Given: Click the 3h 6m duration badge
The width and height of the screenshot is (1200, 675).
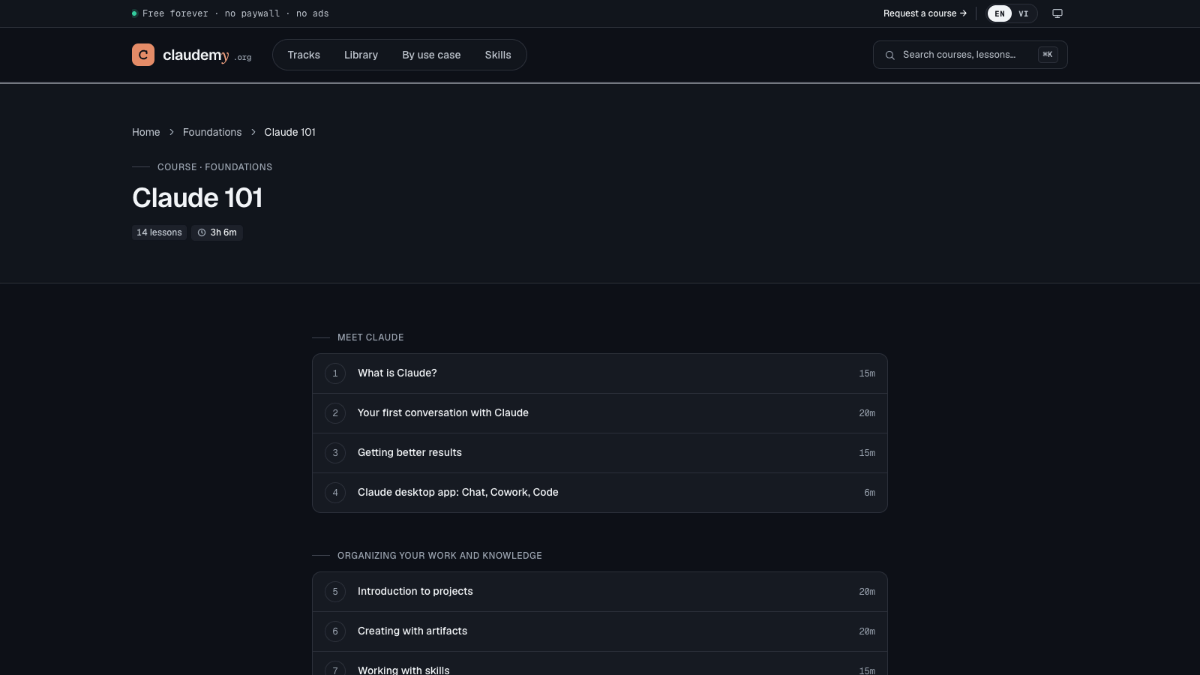Looking at the screenshot, I should [217, 232].
